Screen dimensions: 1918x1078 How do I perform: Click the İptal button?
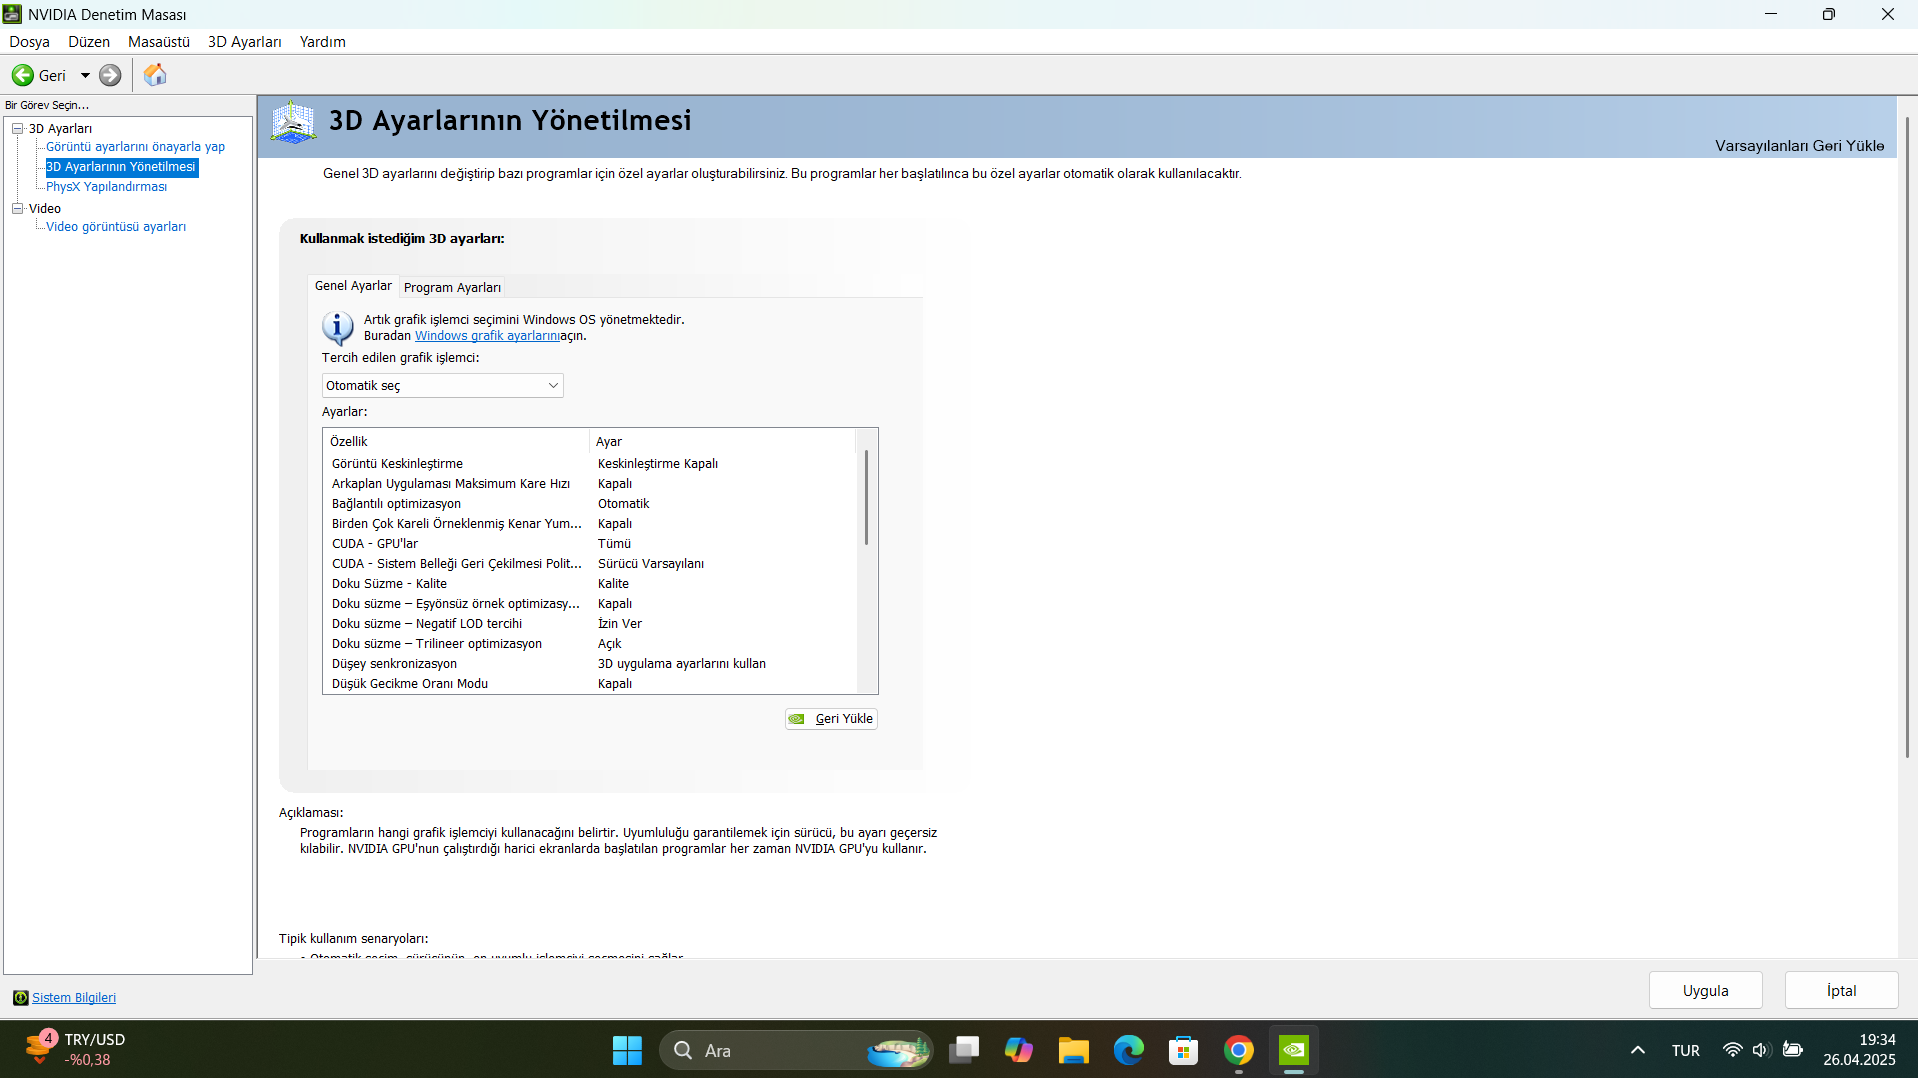point(1841,991)
